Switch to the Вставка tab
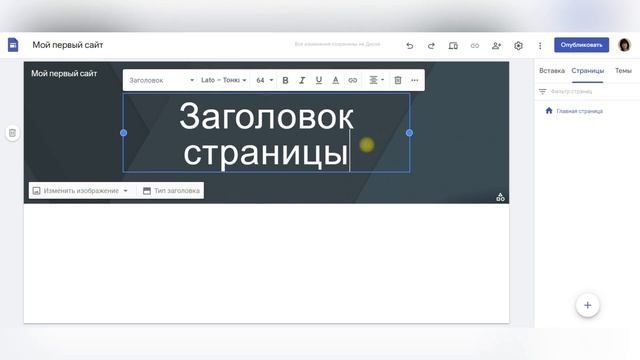The image size is (640, 360). (x=552, y=71)
